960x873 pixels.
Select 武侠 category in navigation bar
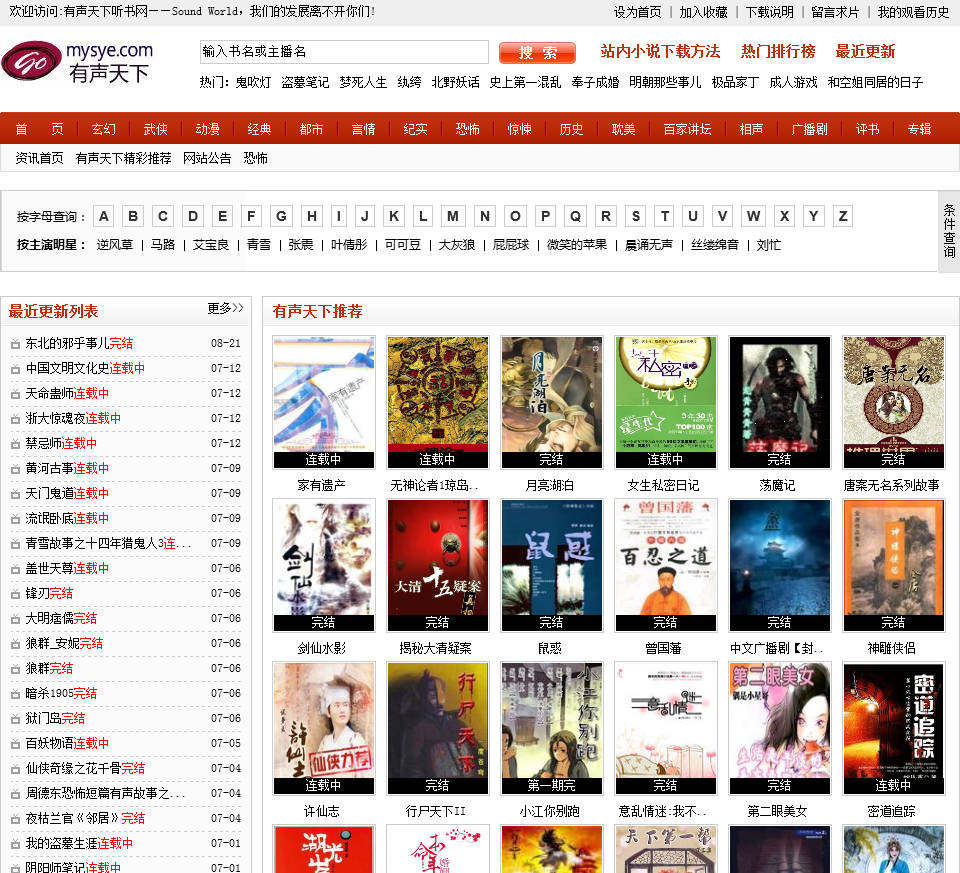click(156, 129)
